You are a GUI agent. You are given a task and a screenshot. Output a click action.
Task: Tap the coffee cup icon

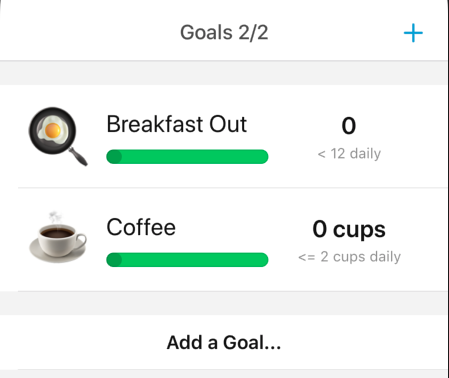[58, 237]
